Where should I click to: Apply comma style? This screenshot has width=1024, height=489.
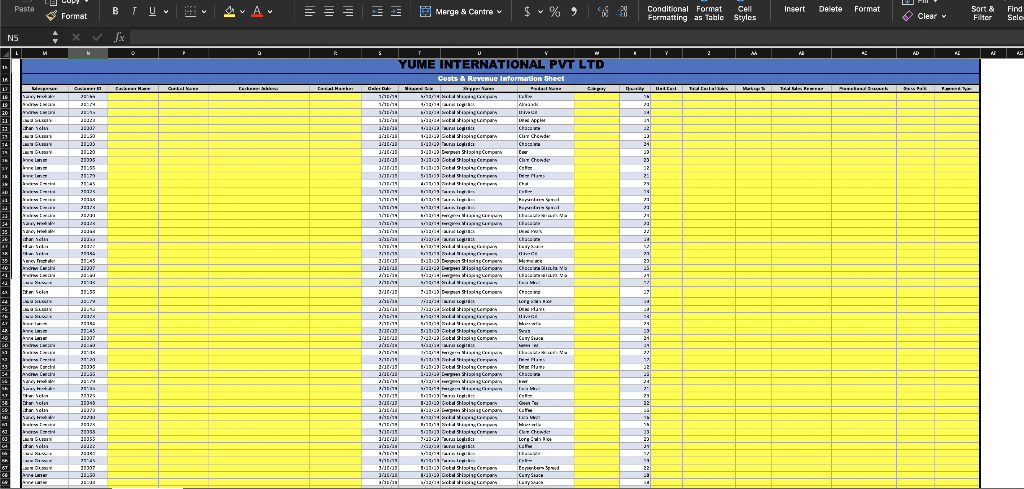(574, 11)
